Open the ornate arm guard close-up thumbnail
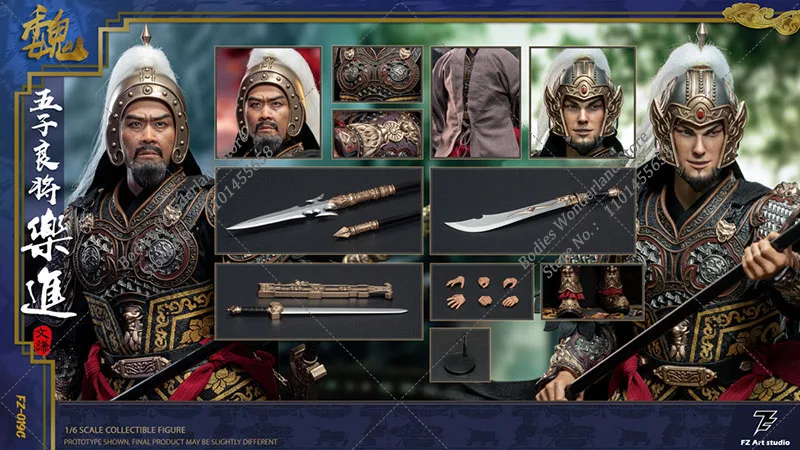This screenshot has width=800, height=450. click(378, 134)
